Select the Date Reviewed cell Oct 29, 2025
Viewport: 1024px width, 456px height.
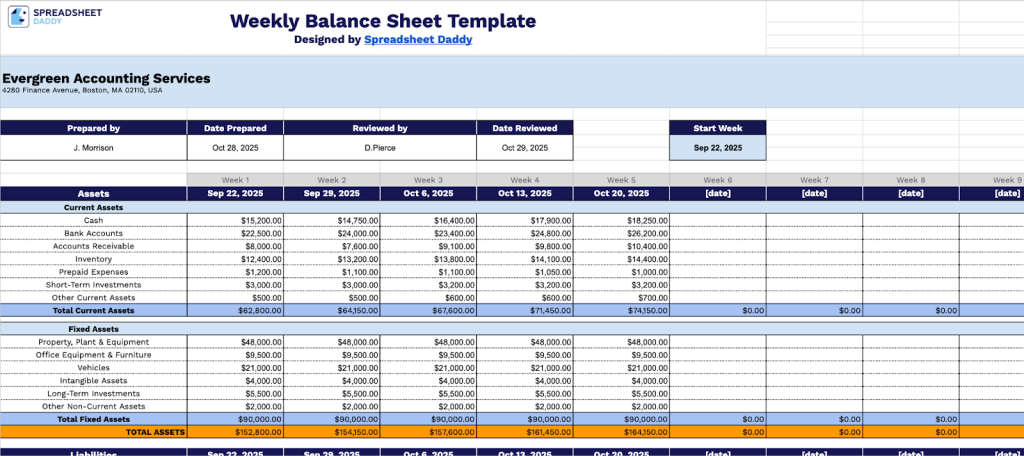click(x=525, y=147)
